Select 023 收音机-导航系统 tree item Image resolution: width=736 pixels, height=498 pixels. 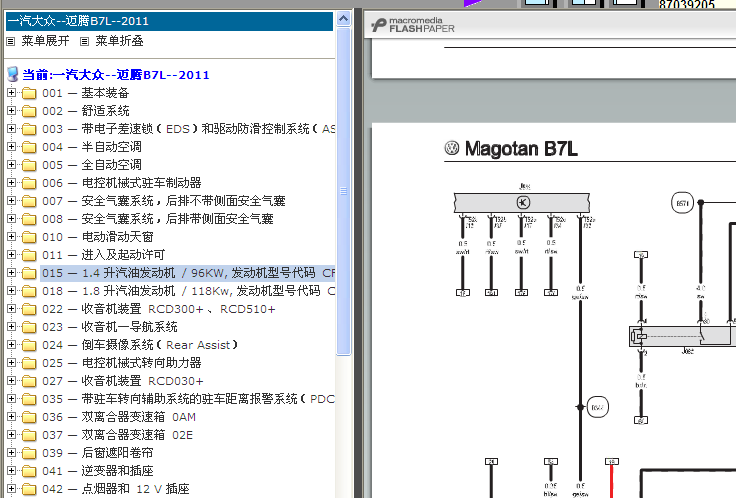(110, 327)
